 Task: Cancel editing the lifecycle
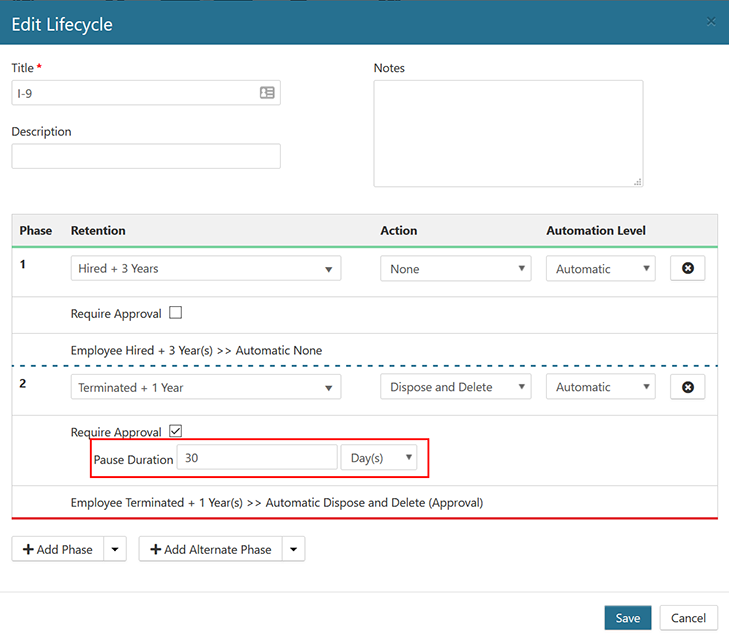coord(688,618)
